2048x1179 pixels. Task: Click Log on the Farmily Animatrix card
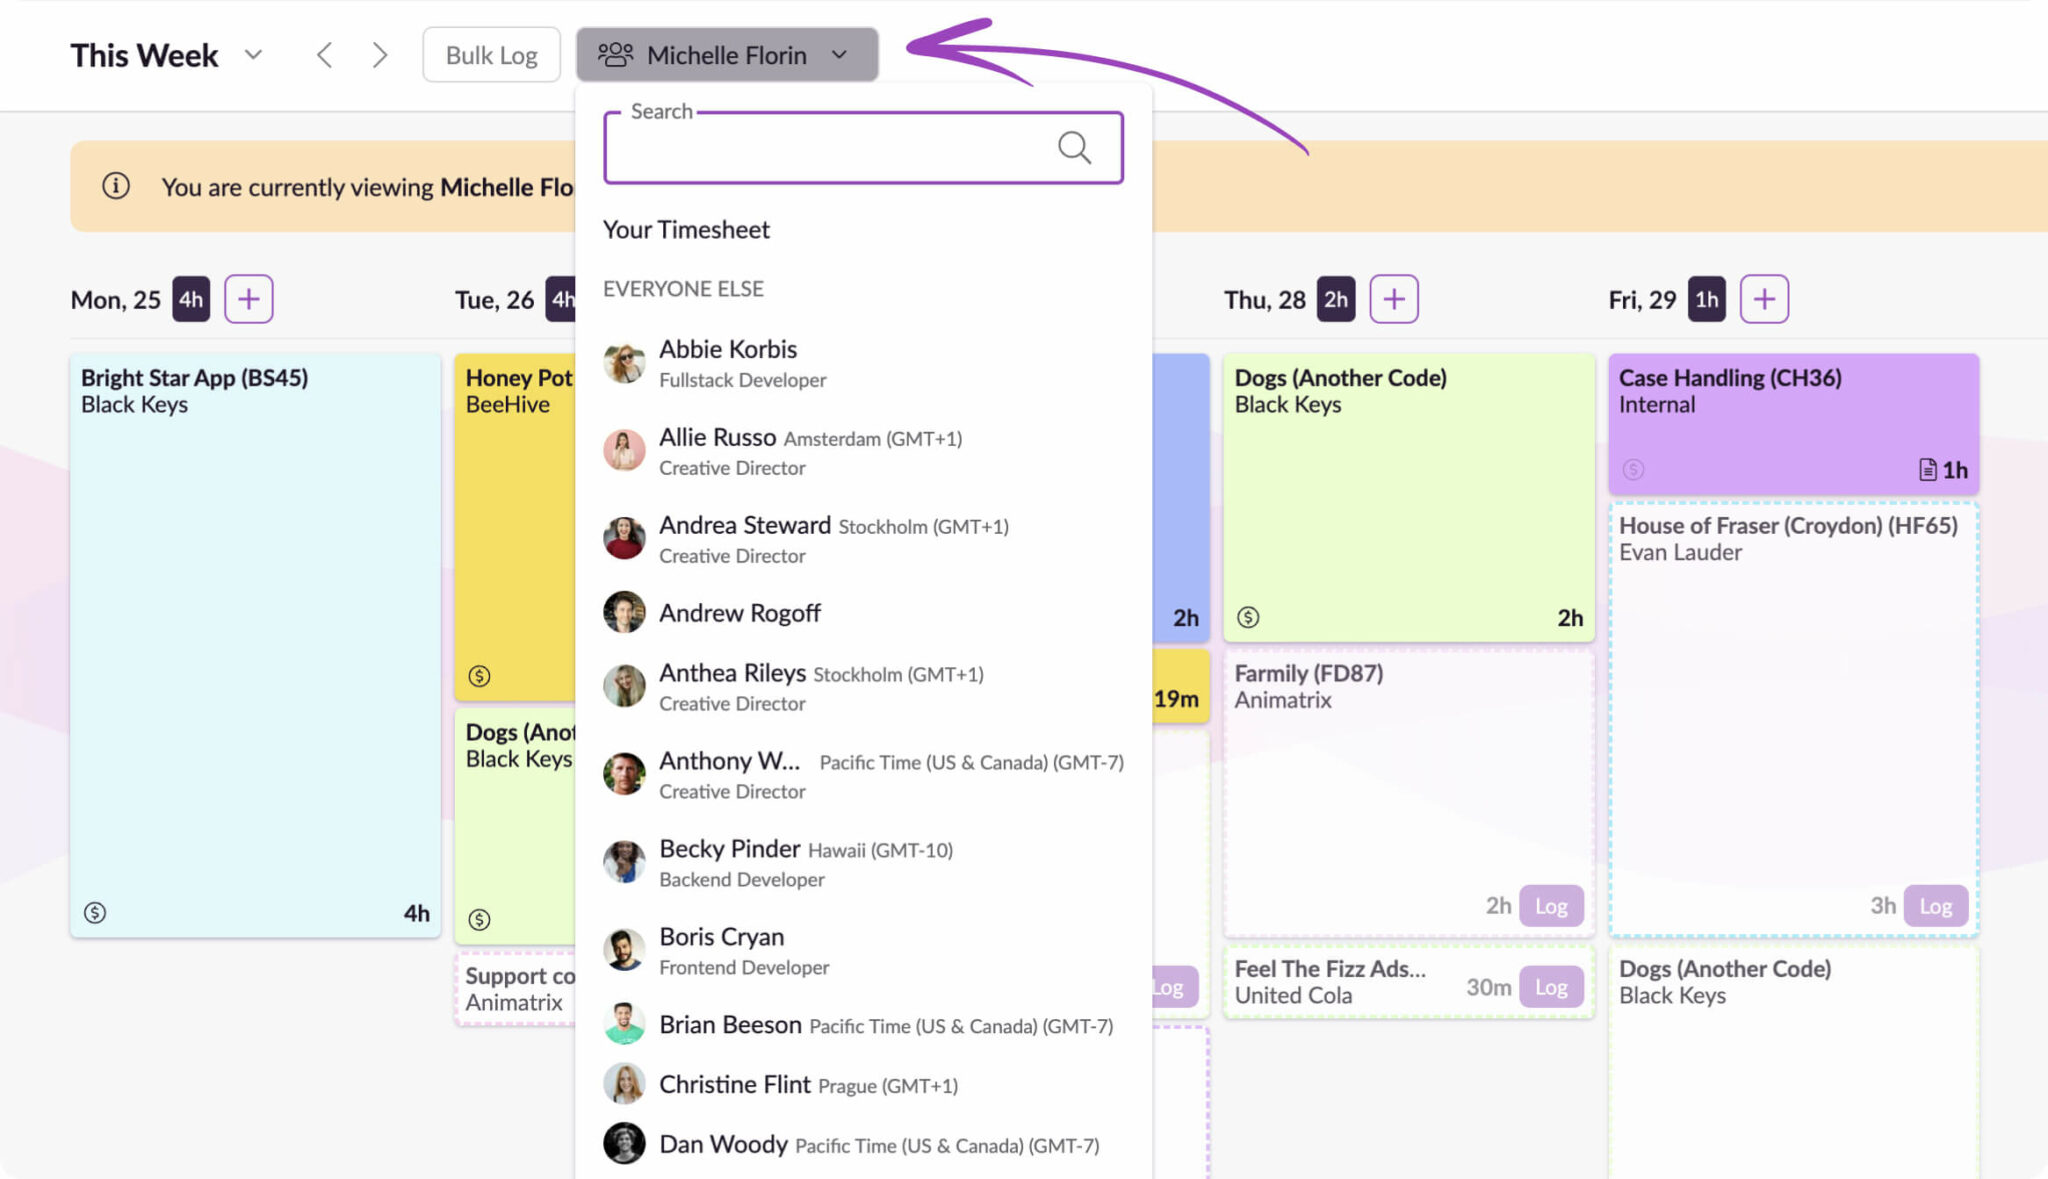[1551, 905]
